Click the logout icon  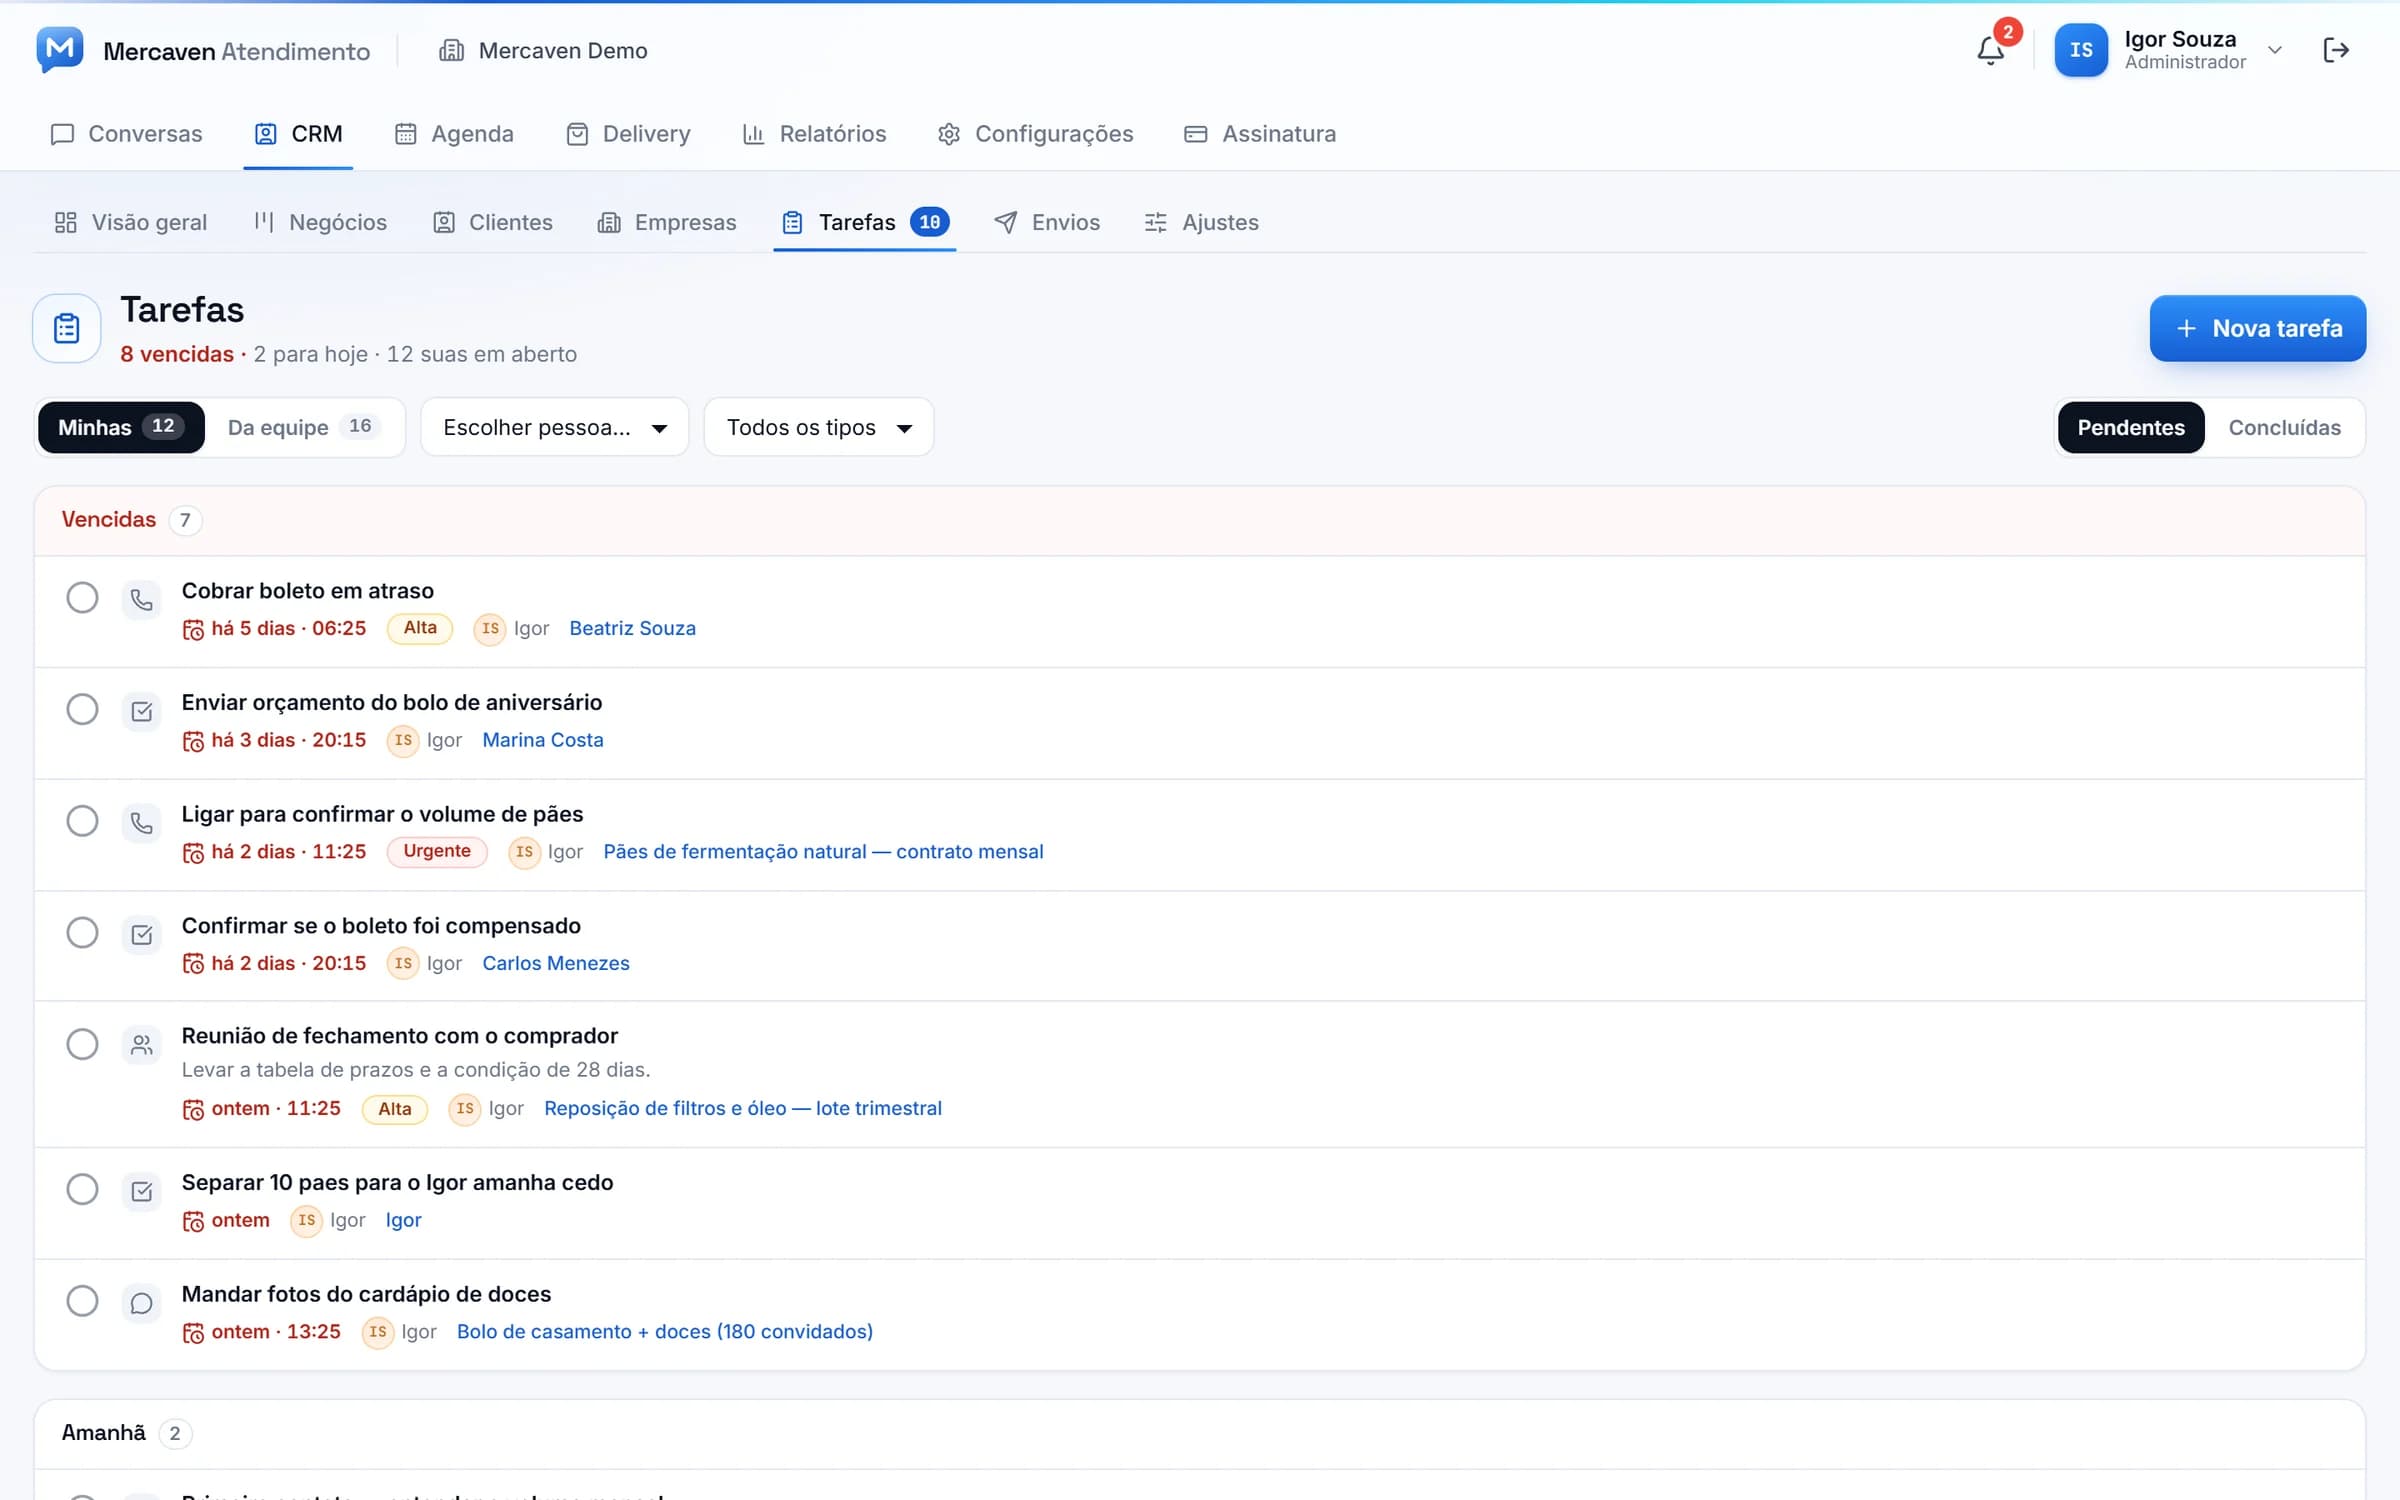[x=2336, y=50]
